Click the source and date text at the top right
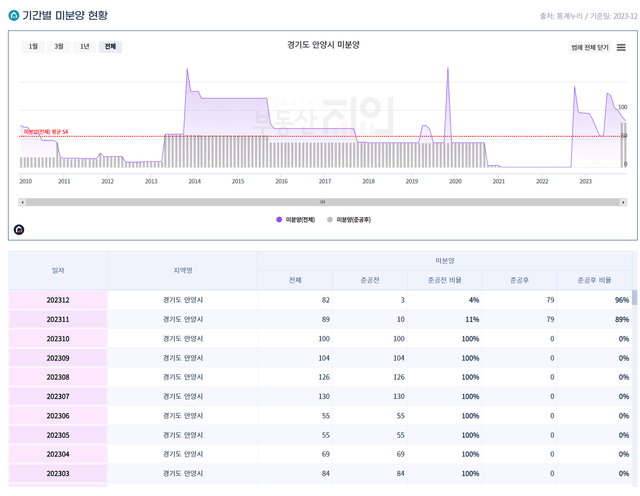 pyautogui.click(x=588, y=16)
